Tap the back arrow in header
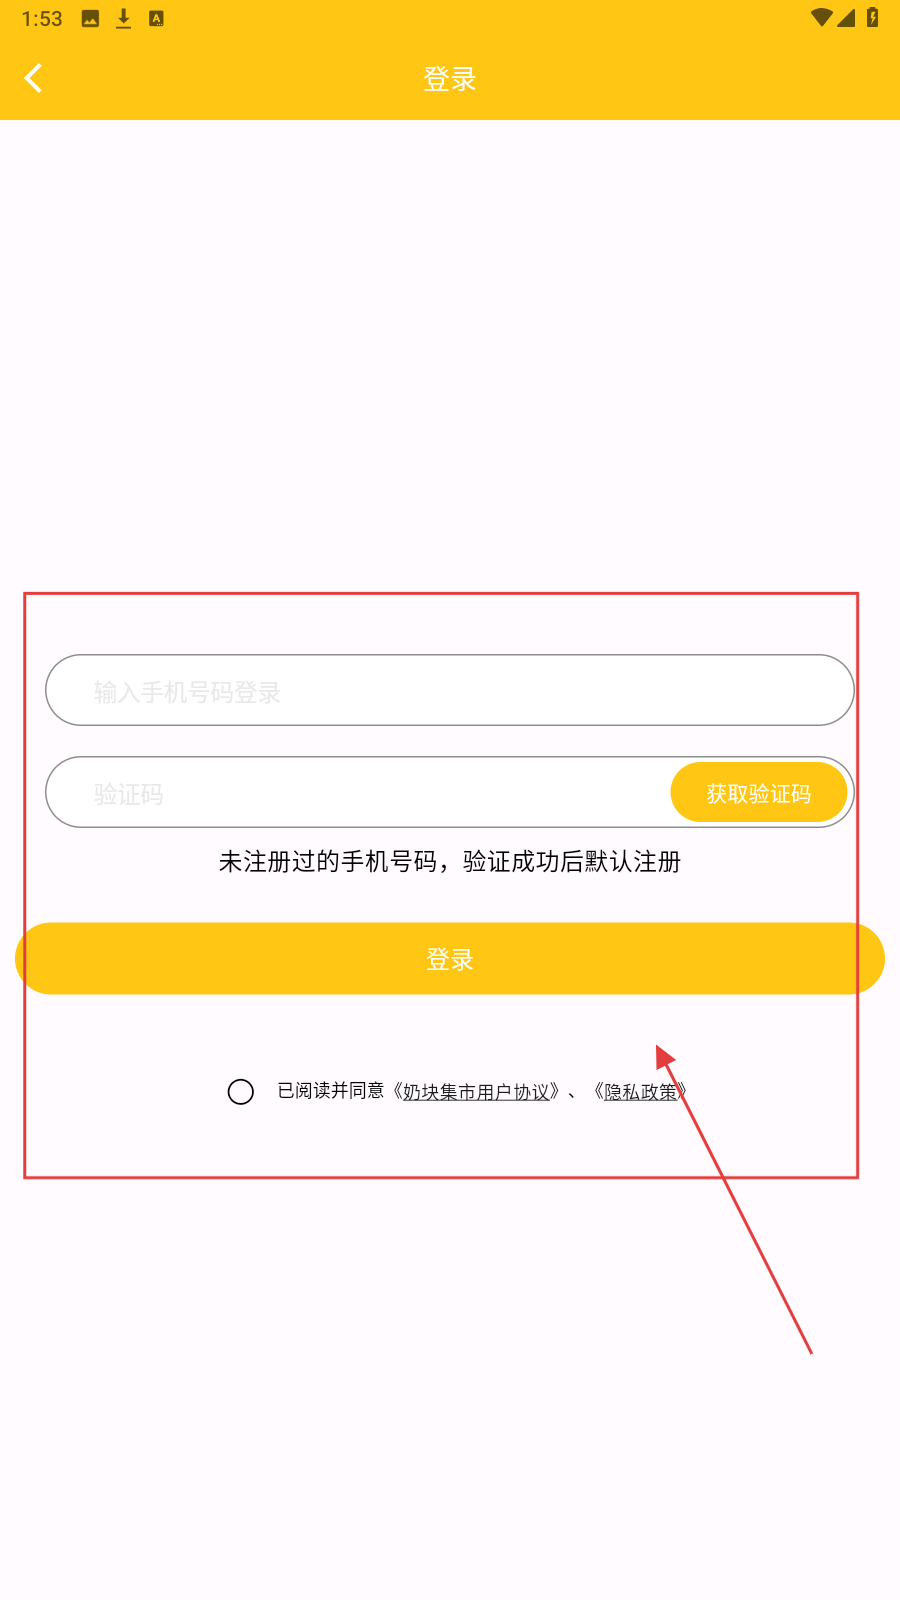 [33, 78]
